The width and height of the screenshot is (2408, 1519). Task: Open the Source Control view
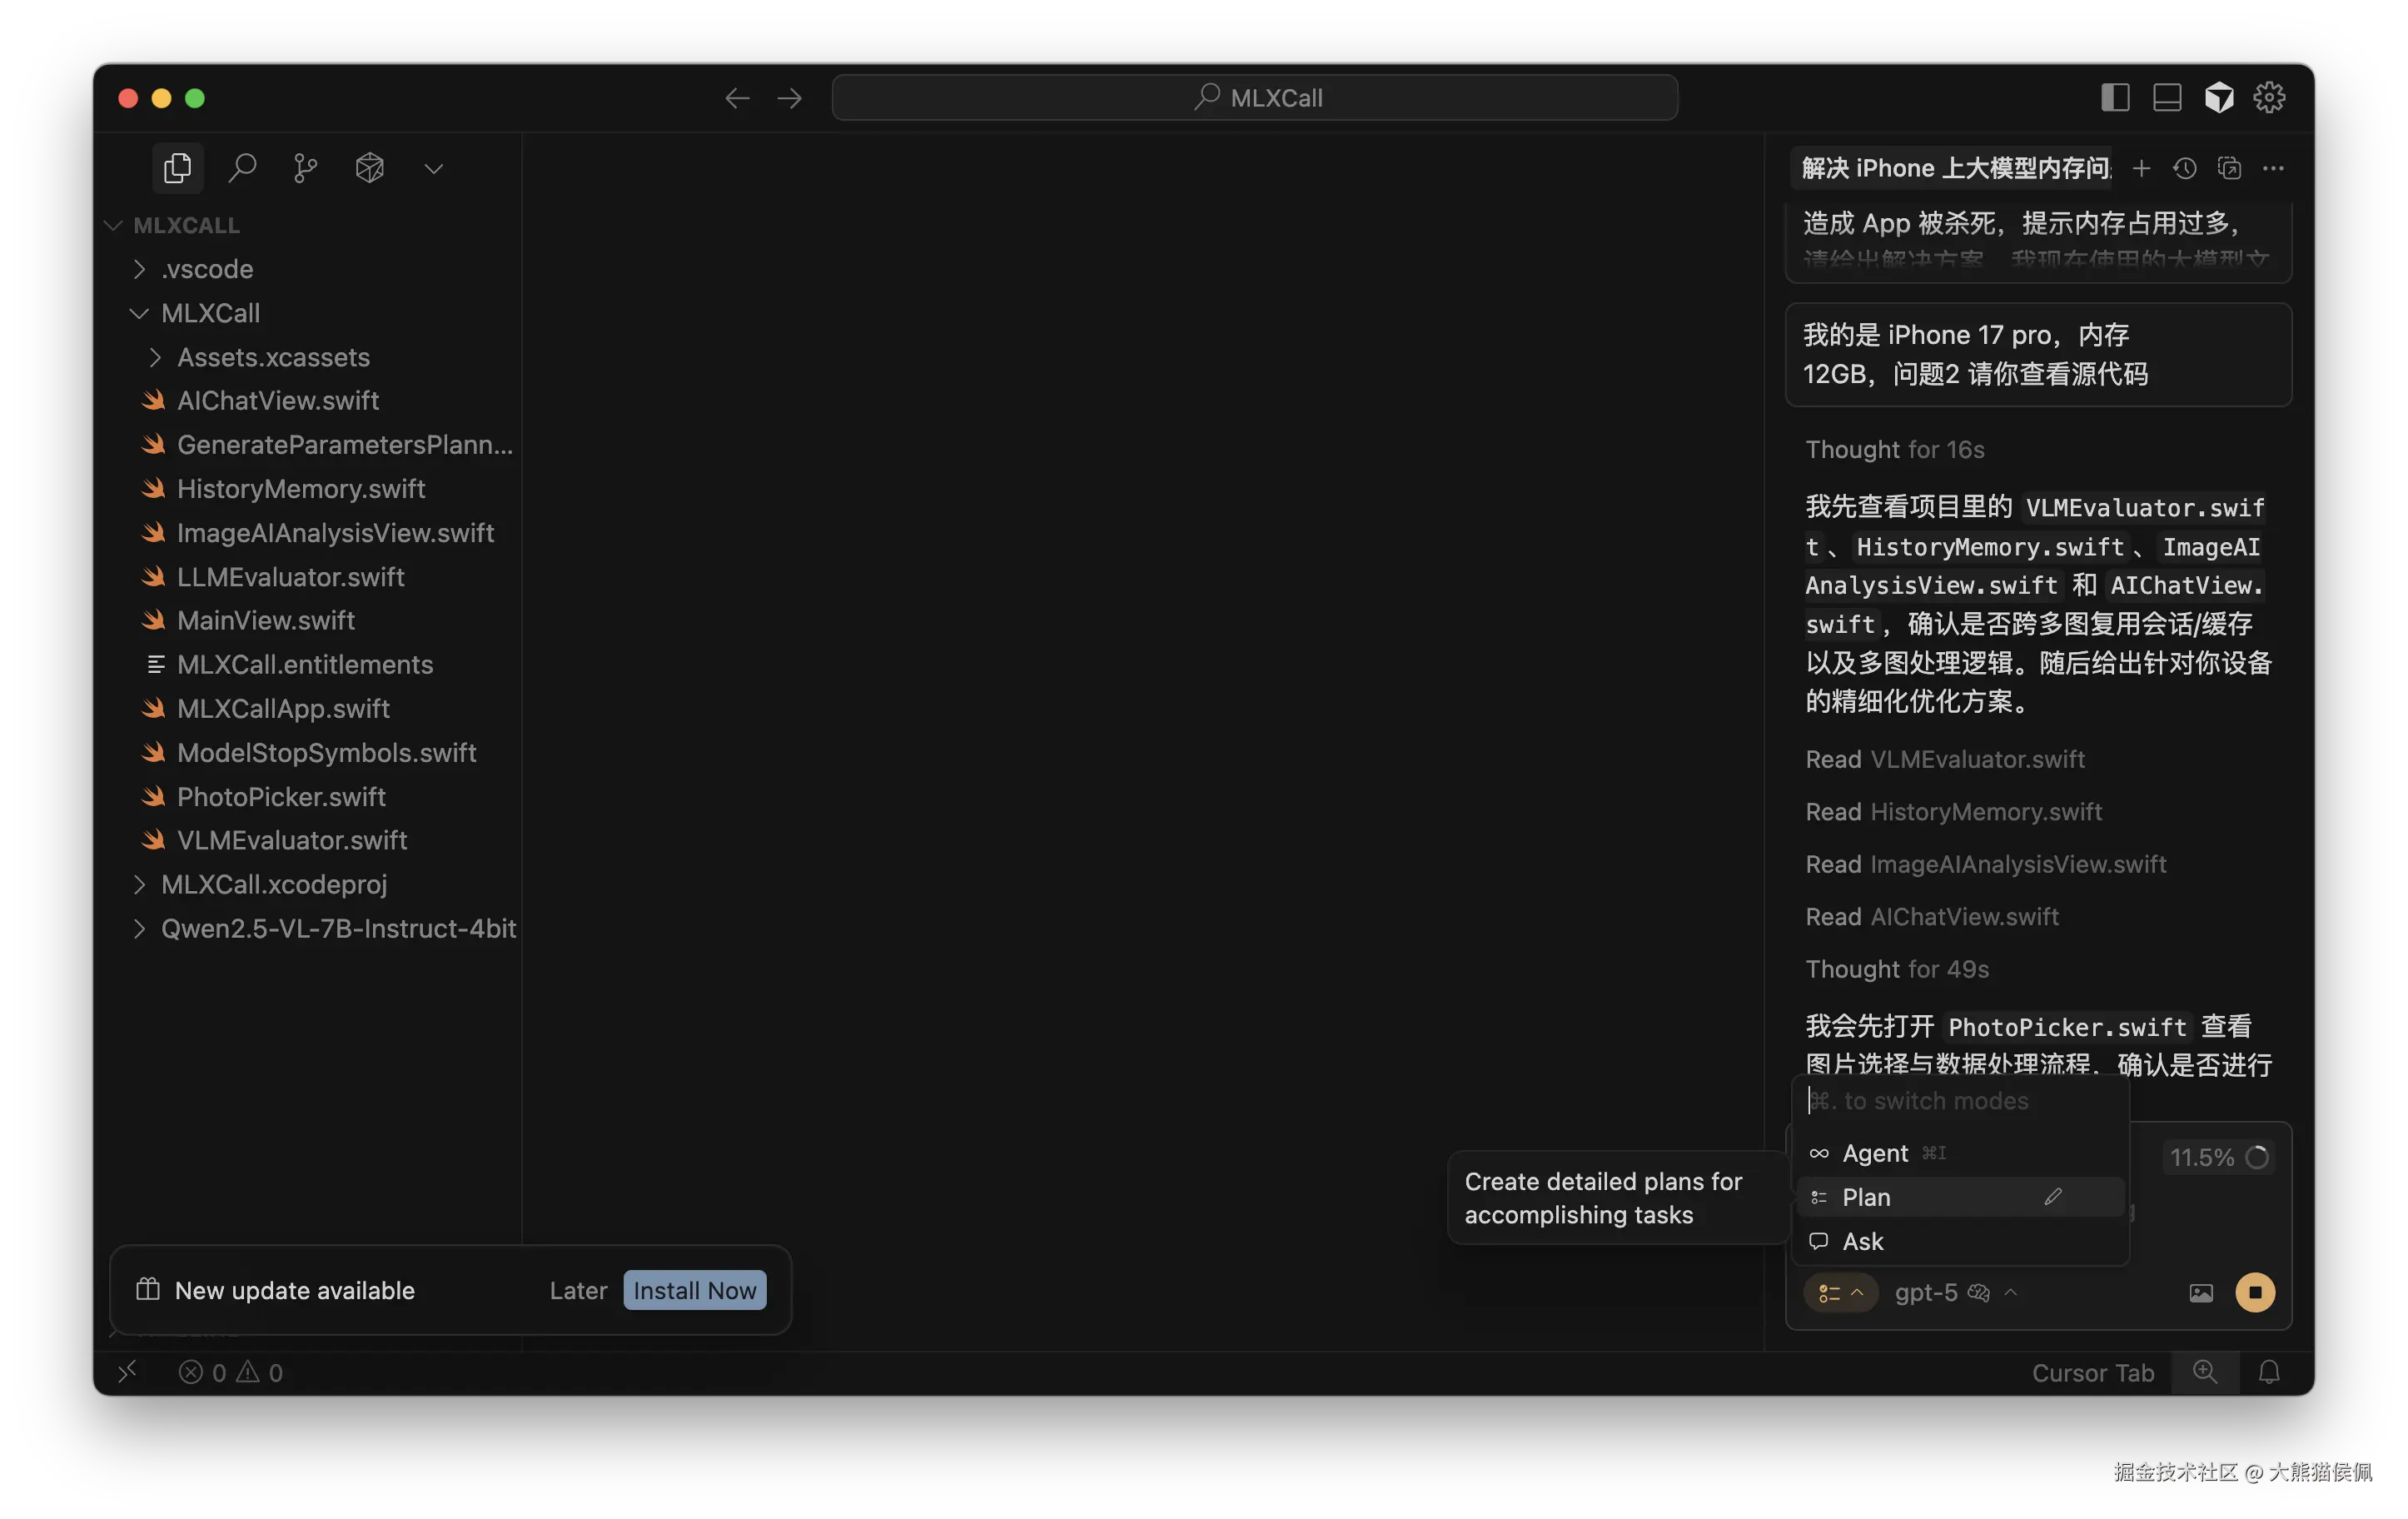click(304, 167)
